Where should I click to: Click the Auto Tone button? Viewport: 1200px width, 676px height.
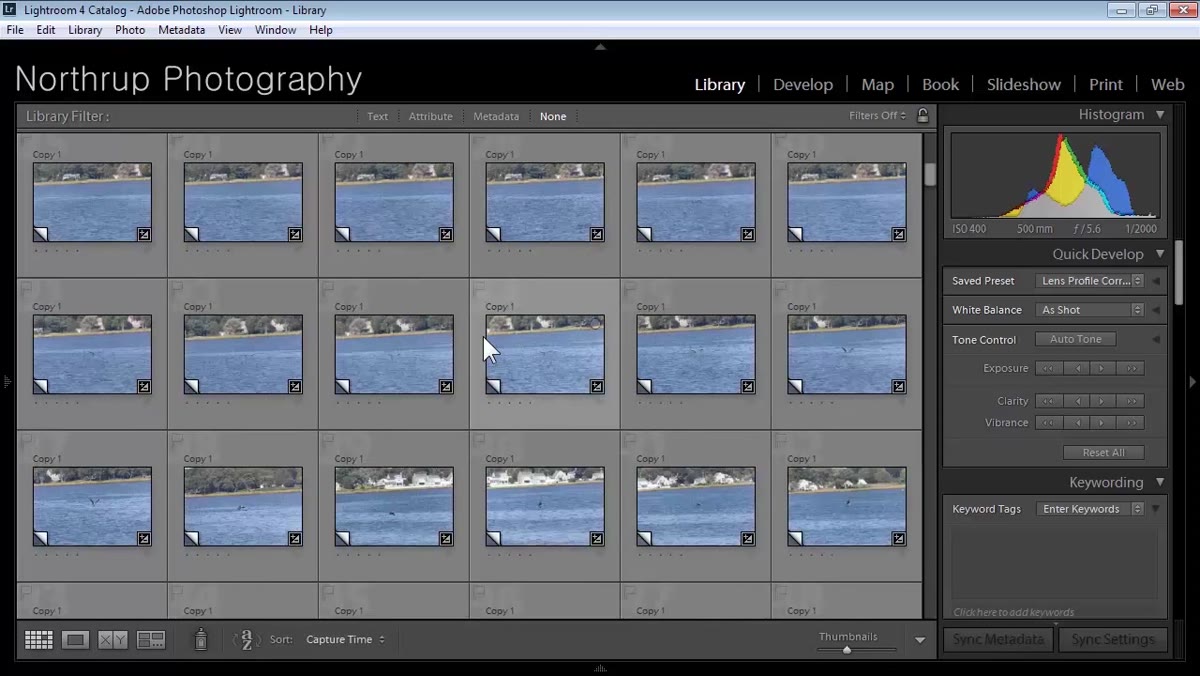pyautogui.click(x=1075, y=340)
